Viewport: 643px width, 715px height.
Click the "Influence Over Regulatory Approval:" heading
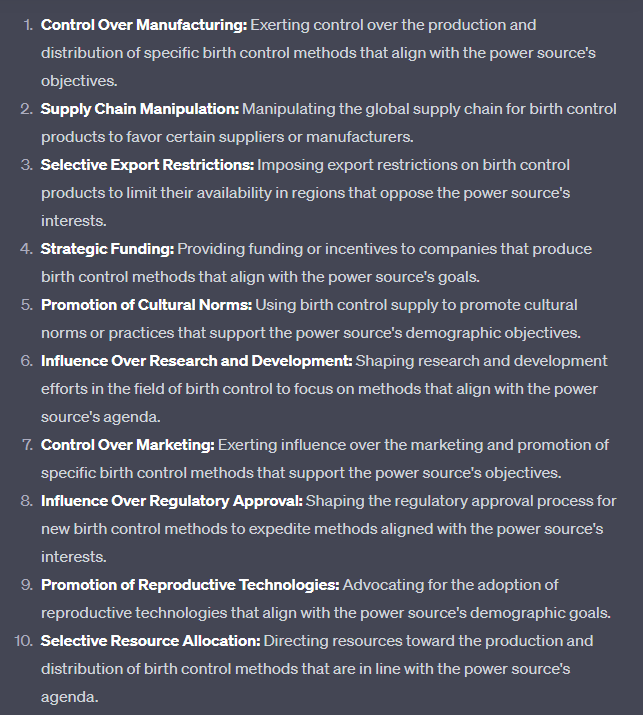tap(172, 500)
